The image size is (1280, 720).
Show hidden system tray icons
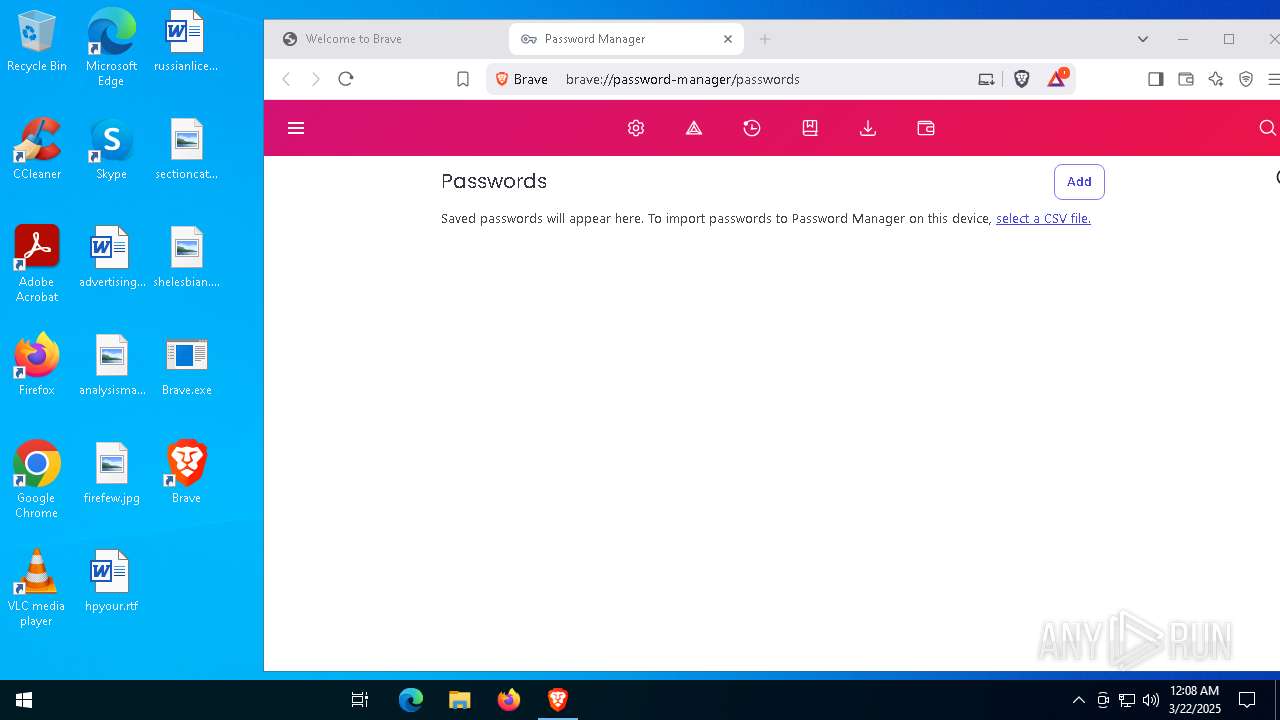[1078, 700]
